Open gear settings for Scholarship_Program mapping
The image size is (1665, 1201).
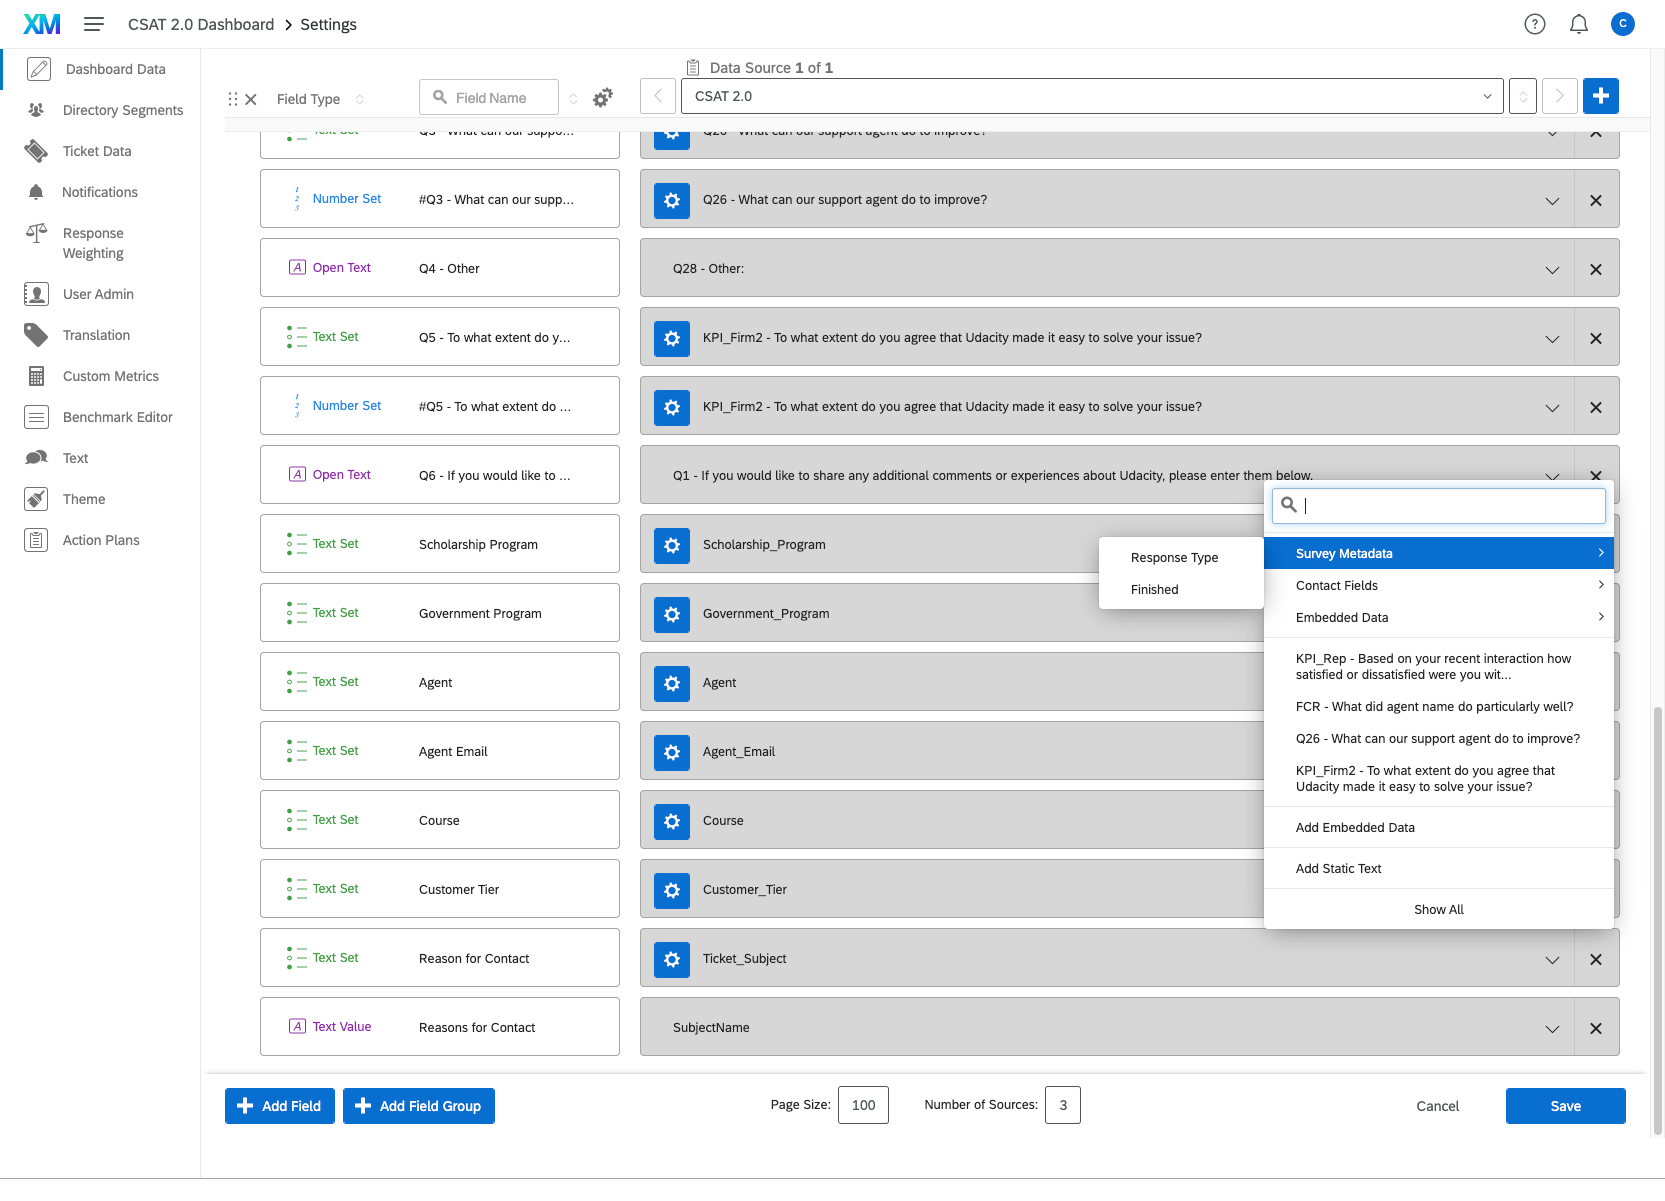(672, 545)
